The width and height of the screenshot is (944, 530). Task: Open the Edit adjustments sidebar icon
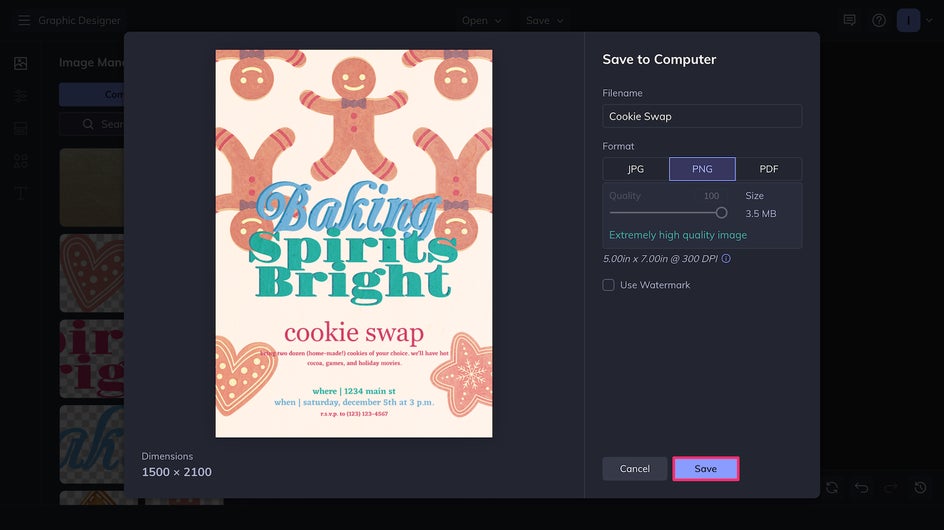(20, 96)
